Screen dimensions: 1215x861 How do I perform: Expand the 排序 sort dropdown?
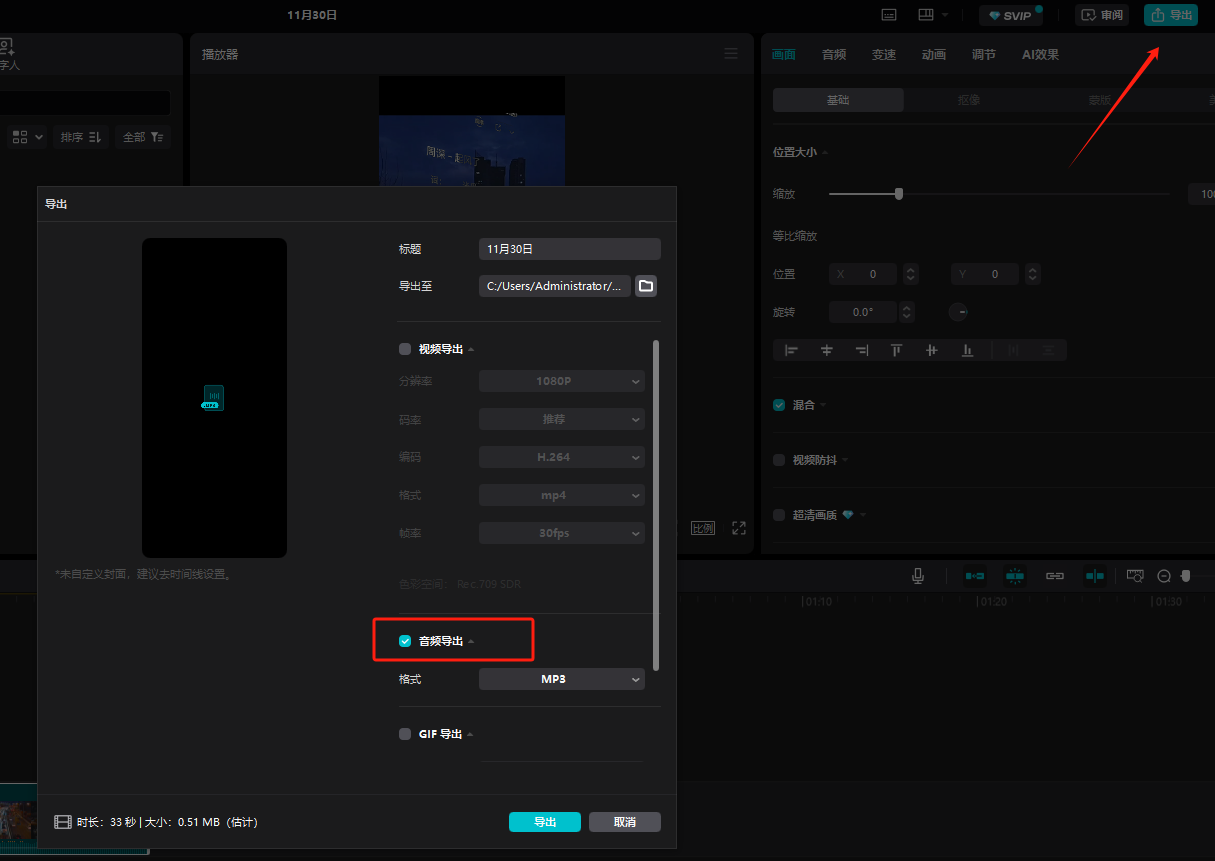[x=80, y=137]
